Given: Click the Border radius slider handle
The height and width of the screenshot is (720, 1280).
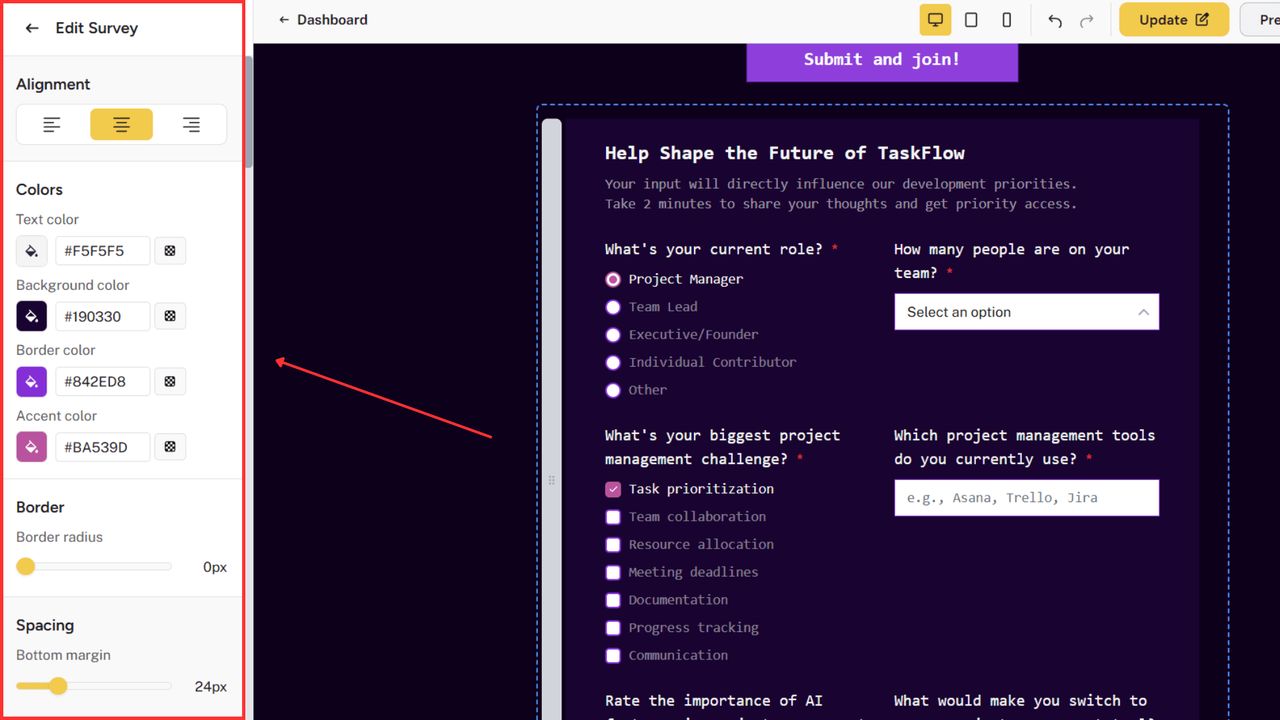Looking at the screenshot, I should (26, 567).
